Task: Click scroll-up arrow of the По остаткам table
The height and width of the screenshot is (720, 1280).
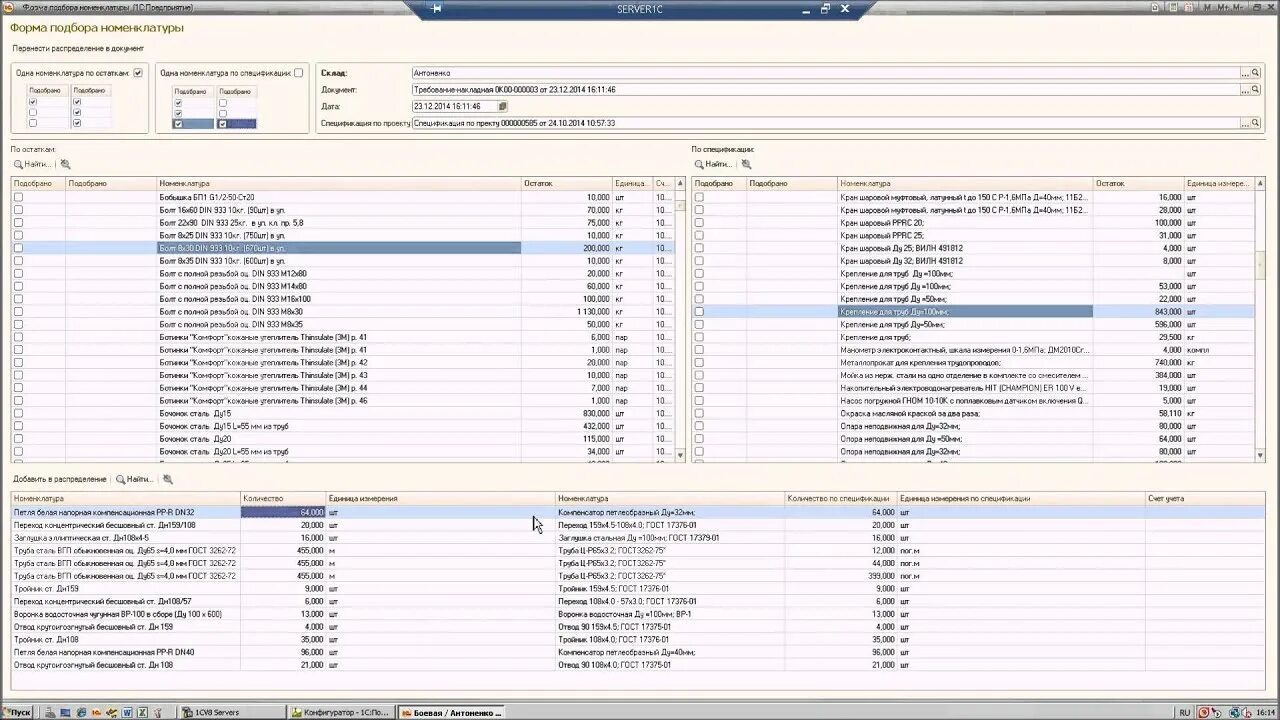Action: [681, 184]
